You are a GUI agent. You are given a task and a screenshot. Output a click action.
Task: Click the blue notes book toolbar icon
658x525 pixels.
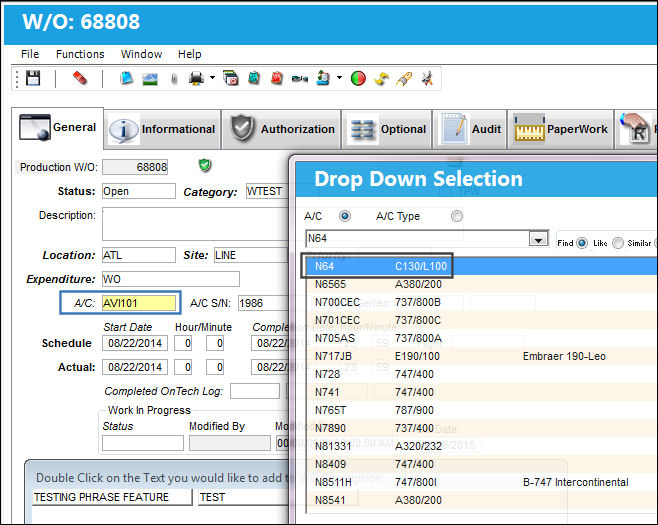click(x=126, y=78)
